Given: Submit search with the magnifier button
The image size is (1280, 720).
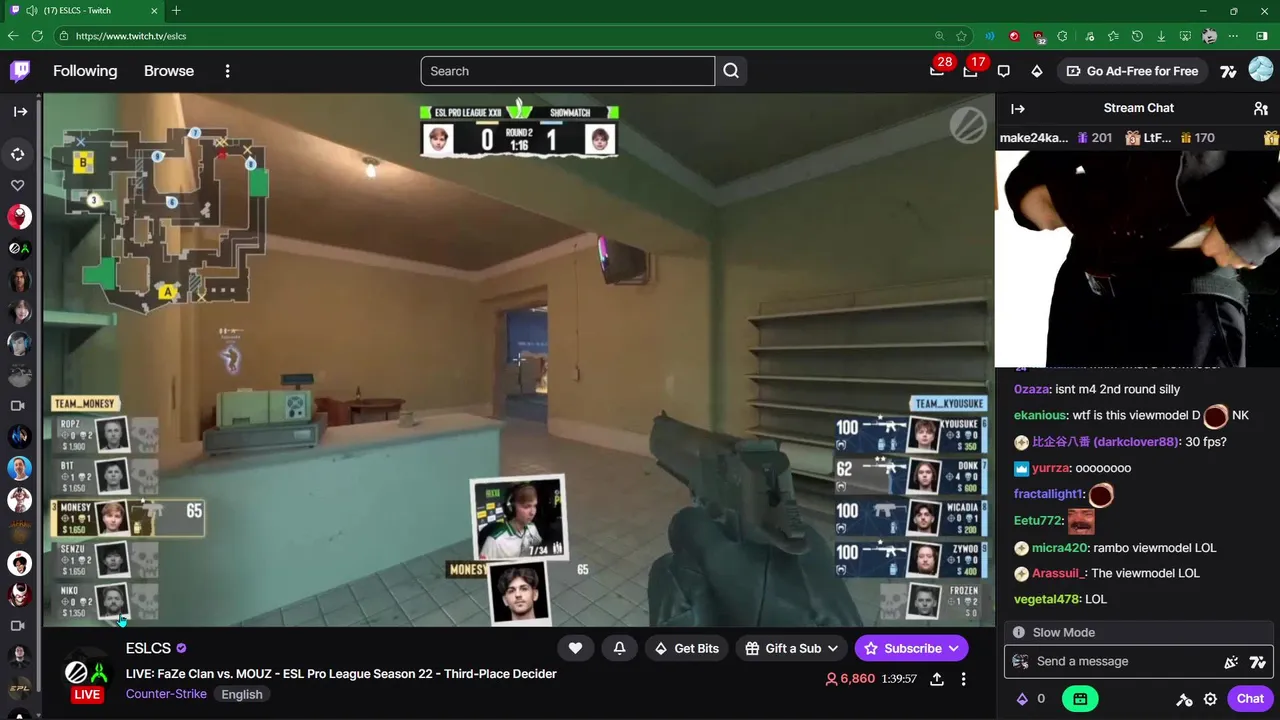Looking at the screenshot, I should pyautogui.click(x=731, y=71).
